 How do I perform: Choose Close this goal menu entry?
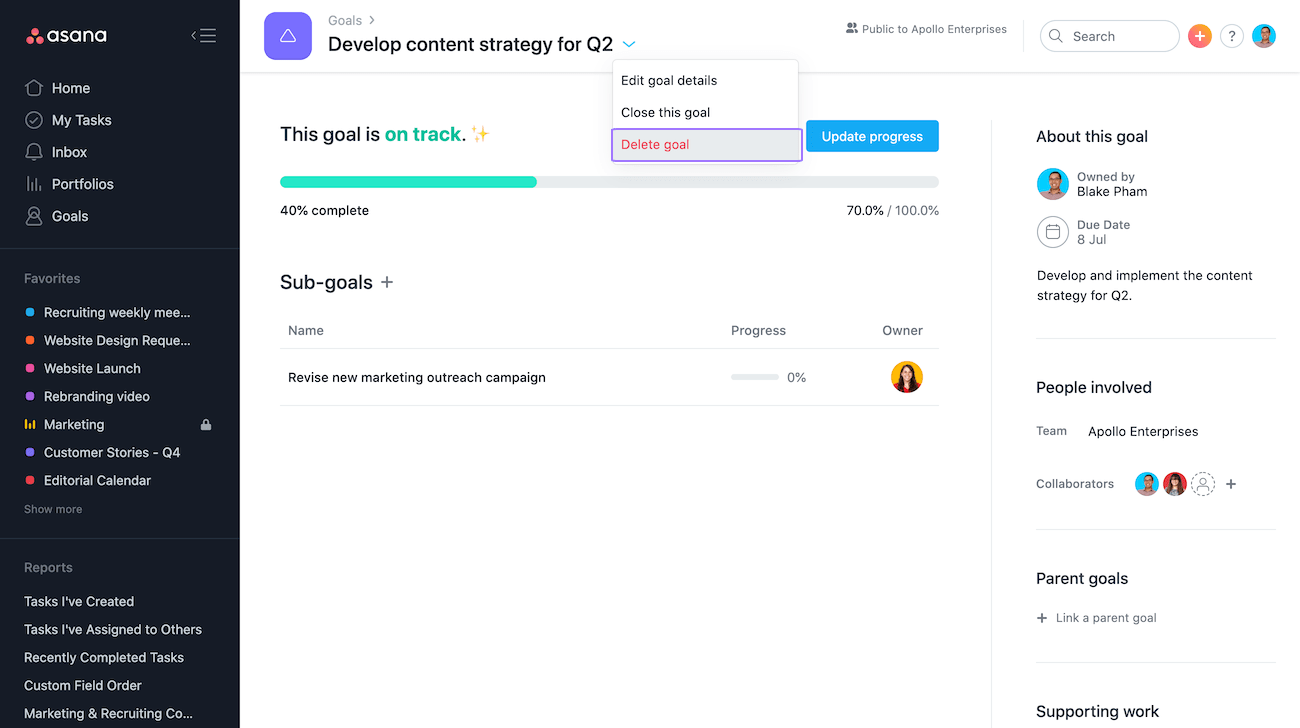coord(665,112)
